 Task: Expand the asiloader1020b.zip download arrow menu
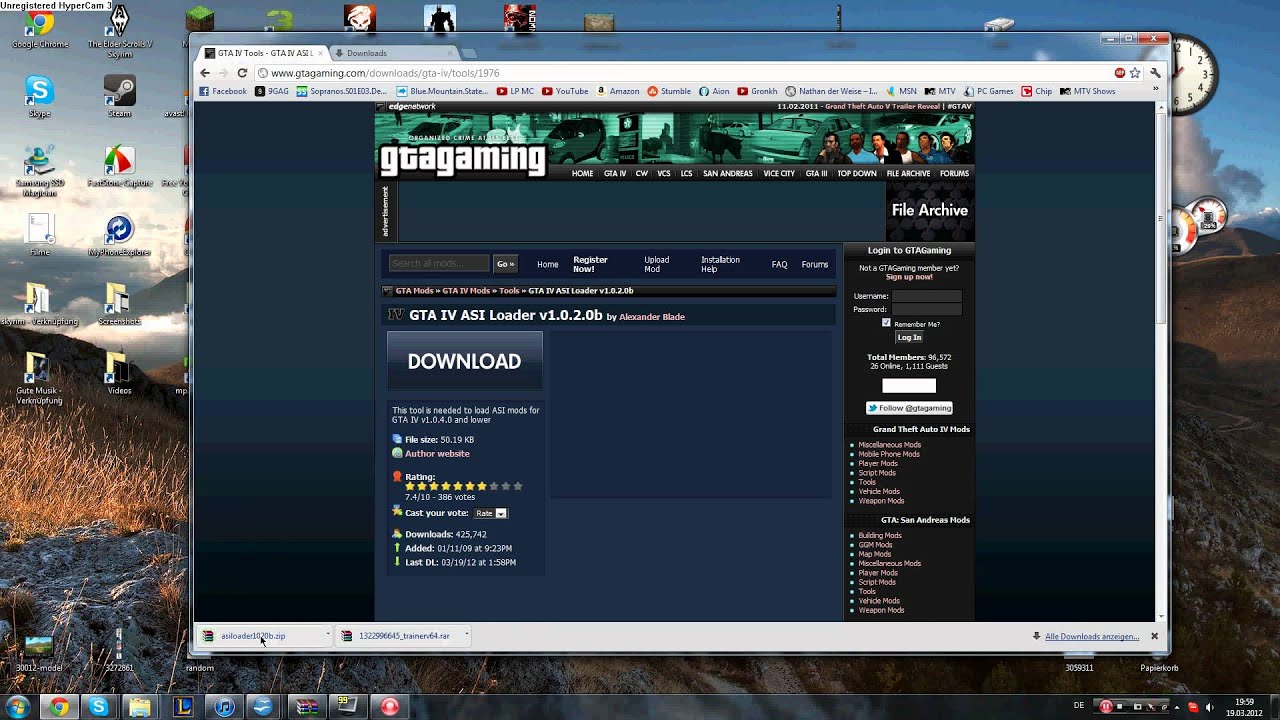point(327,635)
